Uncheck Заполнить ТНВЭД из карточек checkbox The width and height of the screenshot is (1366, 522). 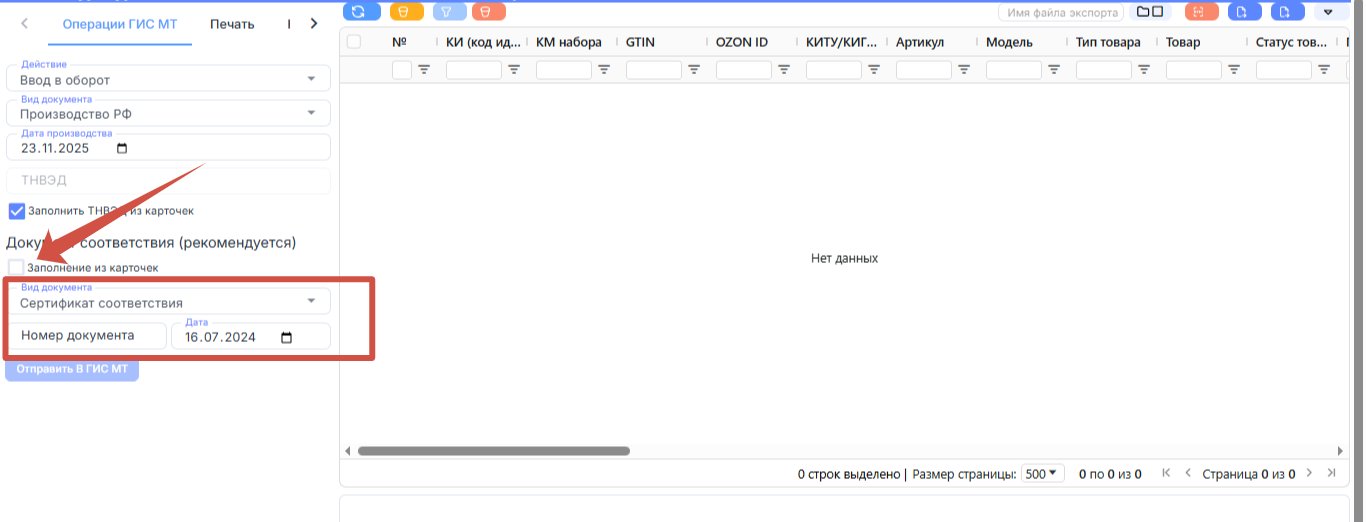16,211
